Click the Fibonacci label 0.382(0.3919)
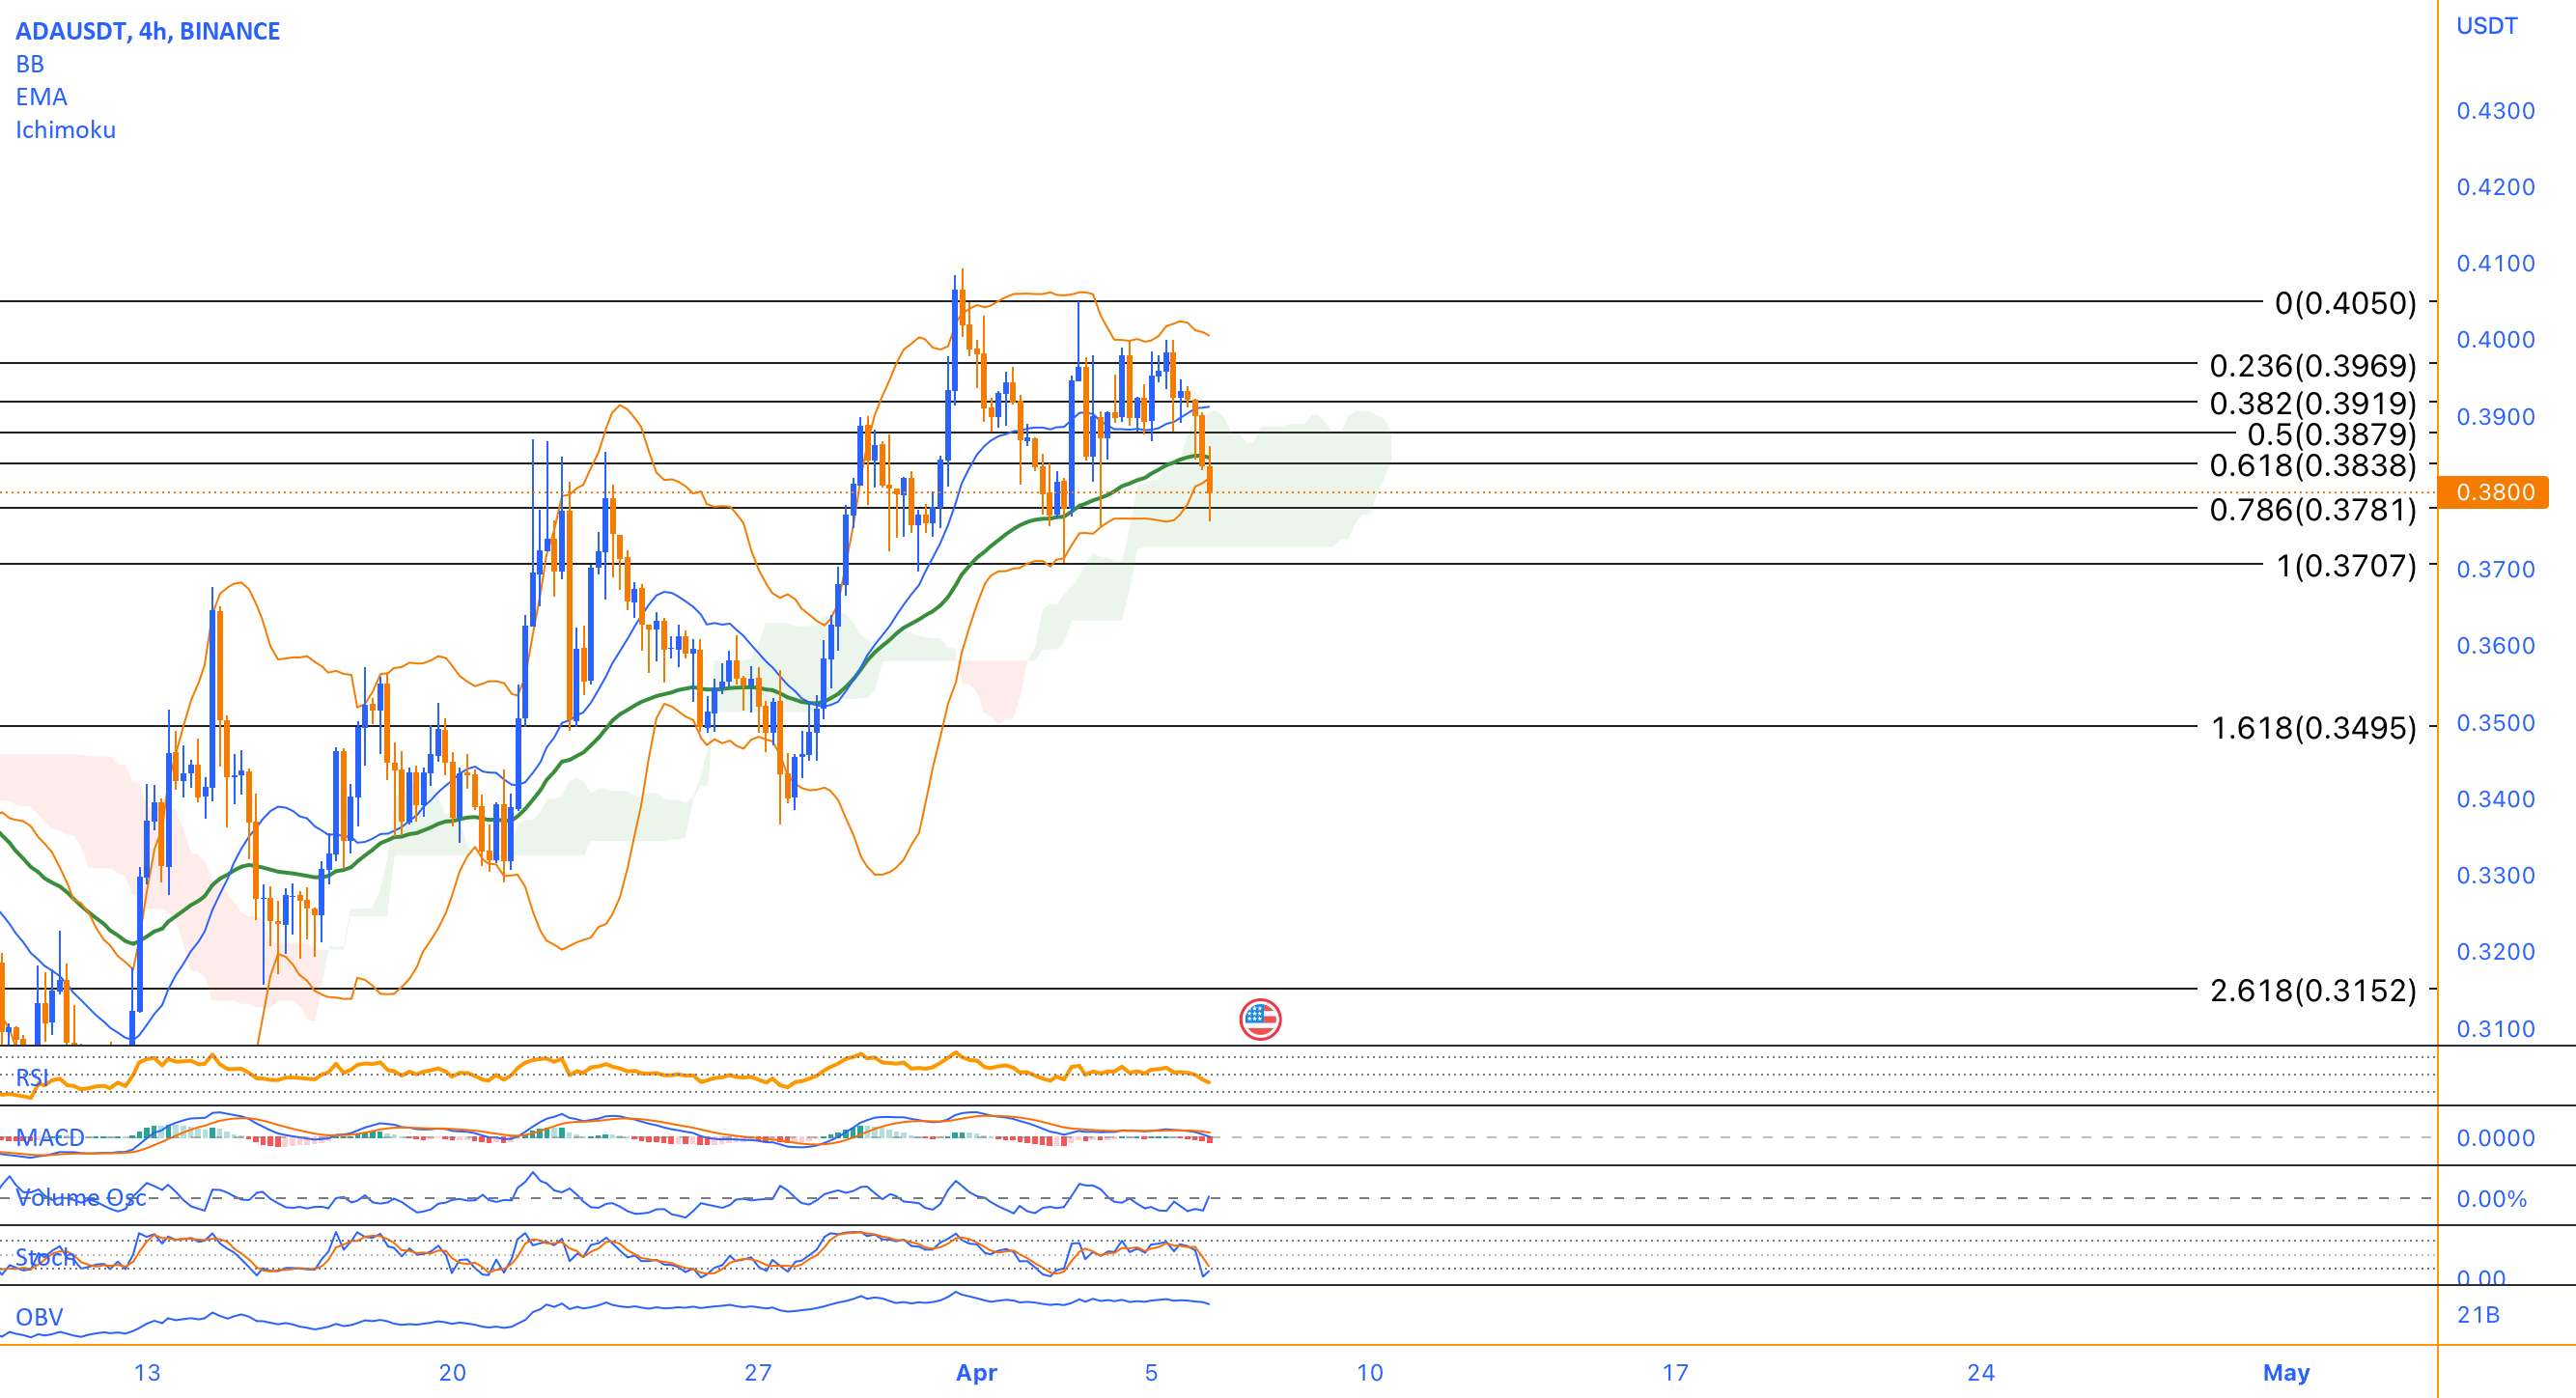 click(2313, 404)
